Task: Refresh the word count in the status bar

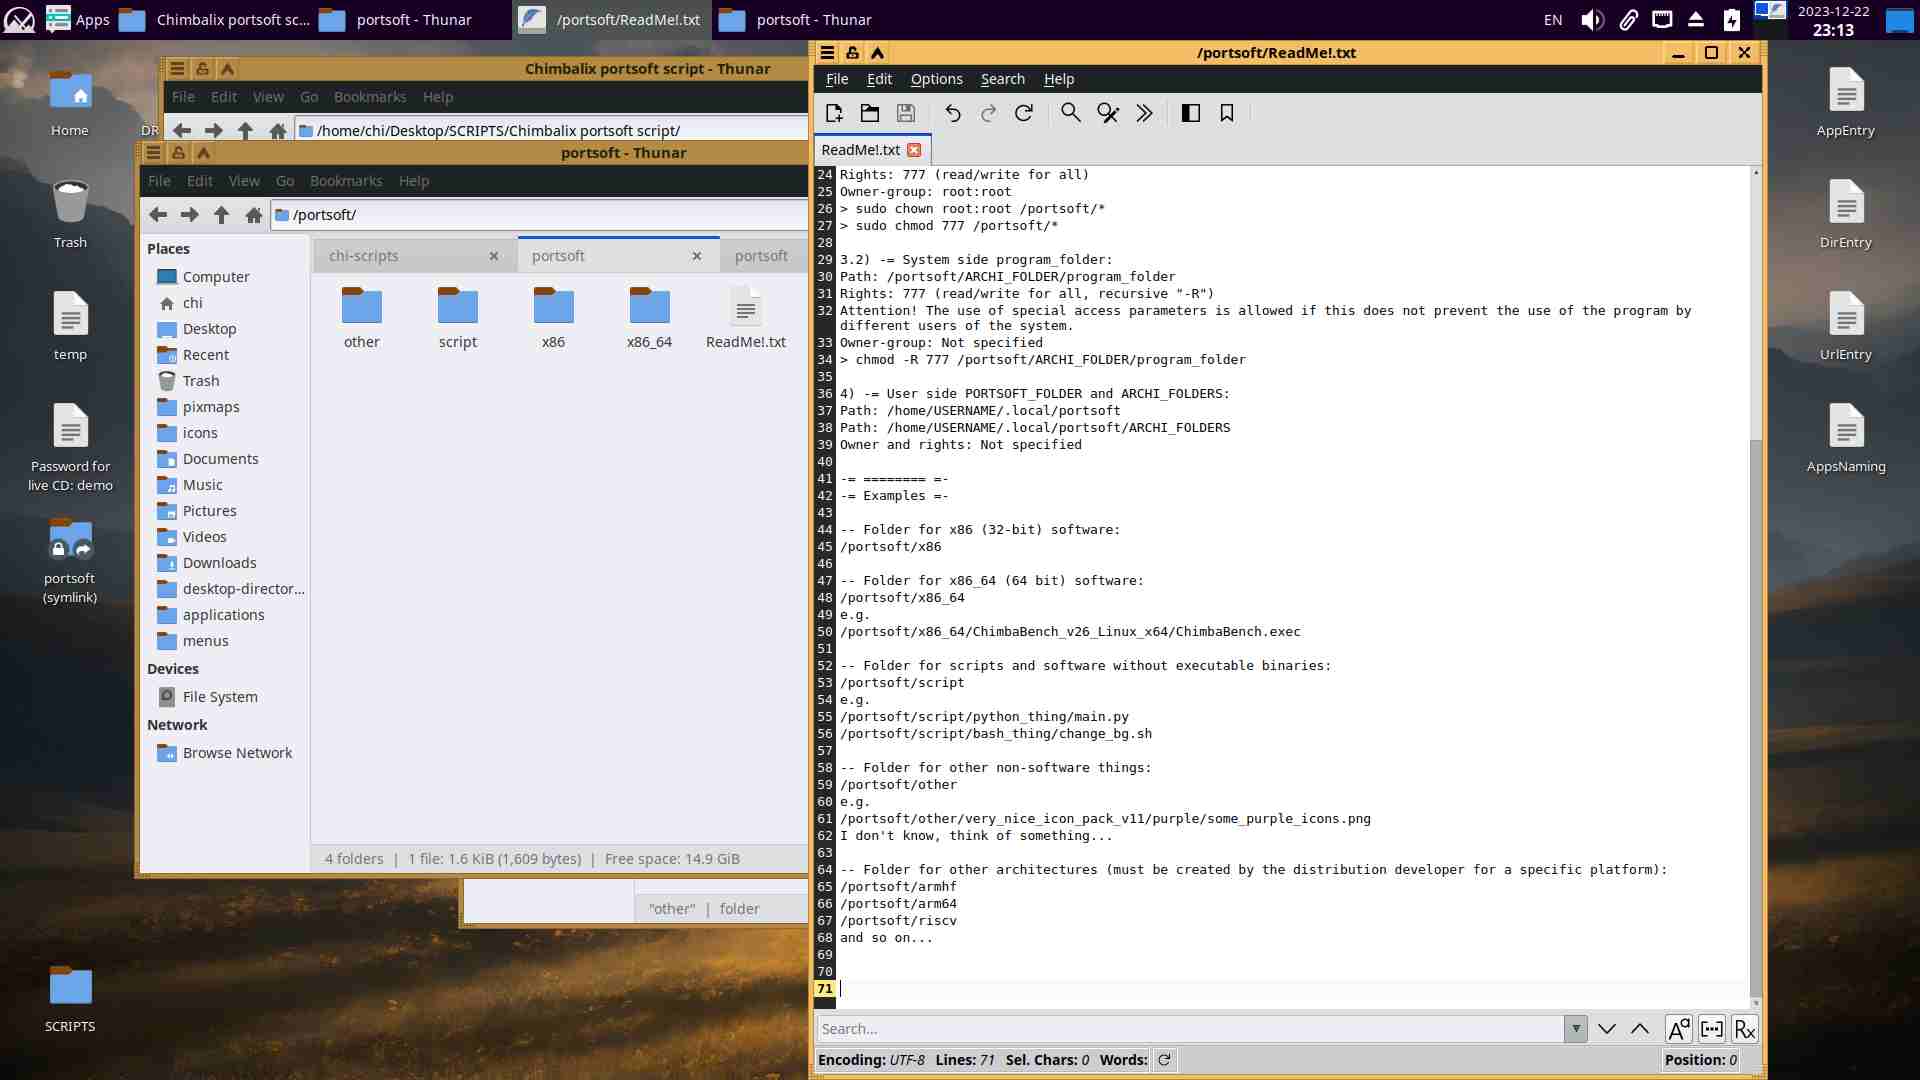Action: pyautogui.click(x=1164, y=1060)
